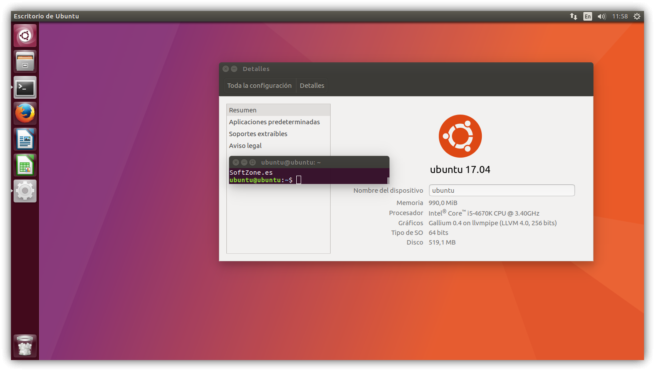Click SoftZone.es text in terminal
The width and height of the screenshot is (655, 371).
click(251, 173)
